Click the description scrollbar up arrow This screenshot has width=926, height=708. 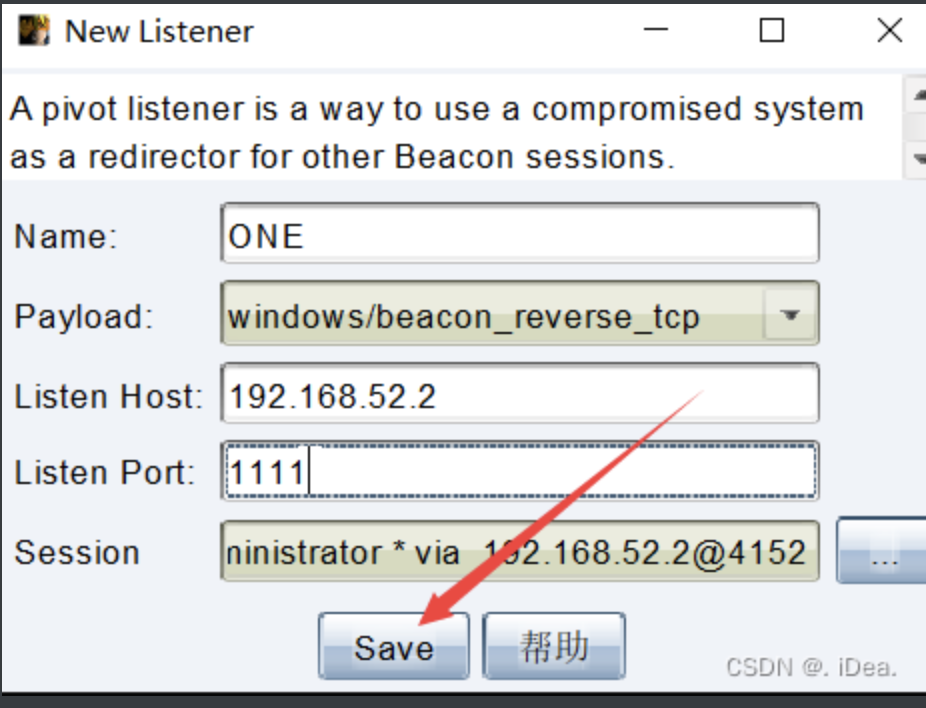(916, 94)
